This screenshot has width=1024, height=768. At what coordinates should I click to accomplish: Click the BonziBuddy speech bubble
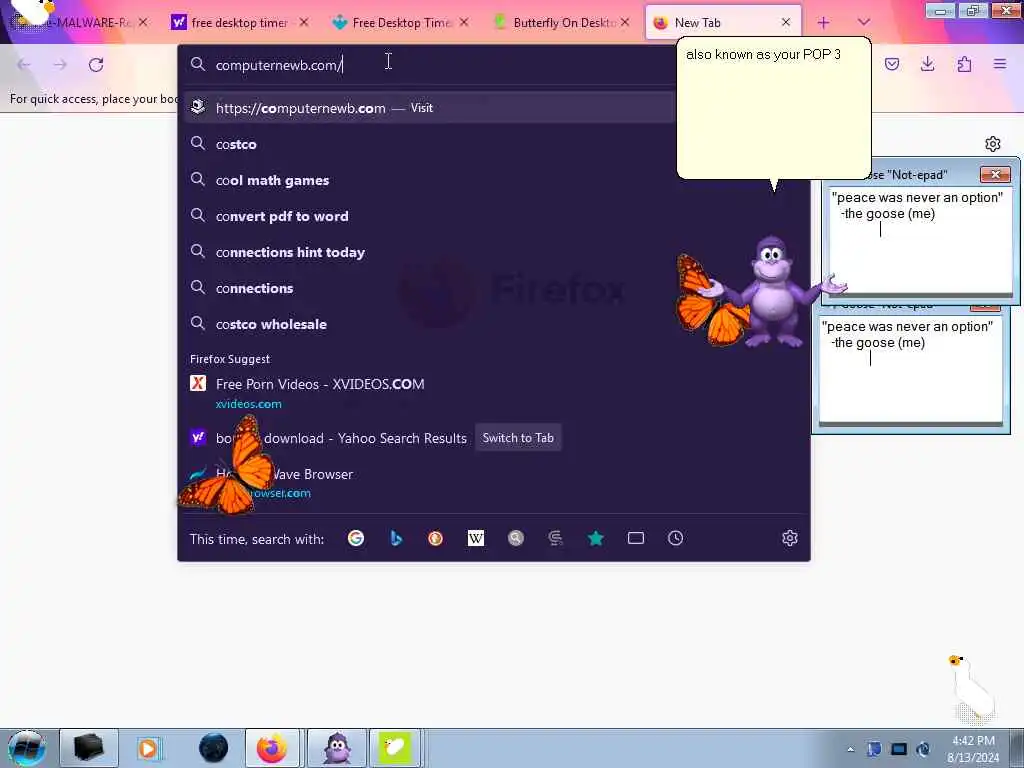(x=774, y=108)
